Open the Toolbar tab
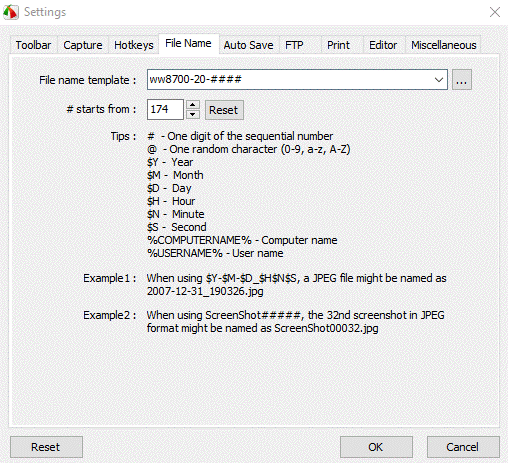The width and height of the screenshot is (508, 463). coord(33,45)
